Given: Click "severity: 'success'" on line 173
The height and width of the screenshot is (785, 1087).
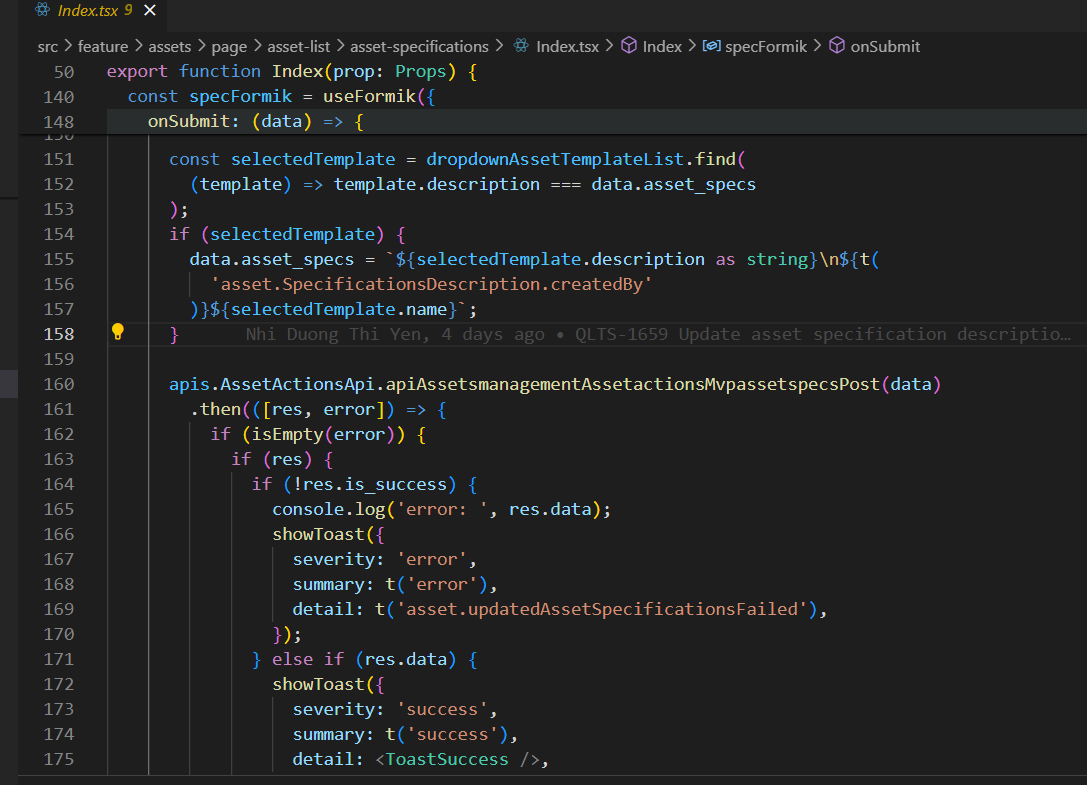Looking at the screenshot, I should tap(390, 709).
